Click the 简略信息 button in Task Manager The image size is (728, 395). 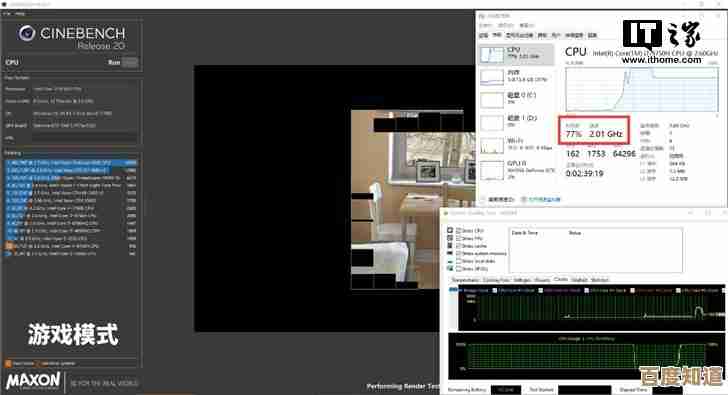501,200
